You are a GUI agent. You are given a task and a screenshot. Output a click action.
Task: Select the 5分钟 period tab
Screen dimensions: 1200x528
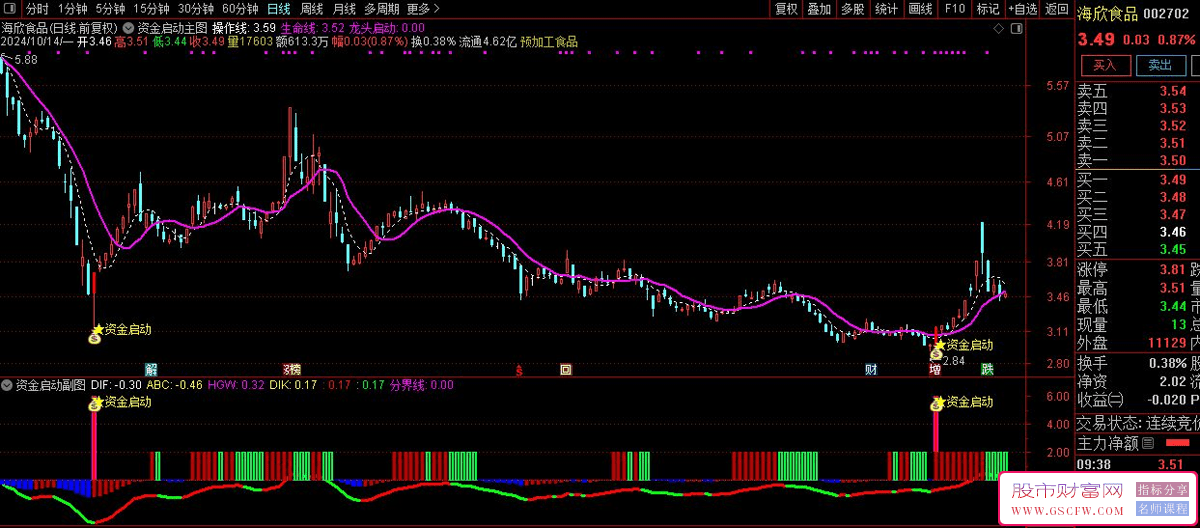[111, 9]
